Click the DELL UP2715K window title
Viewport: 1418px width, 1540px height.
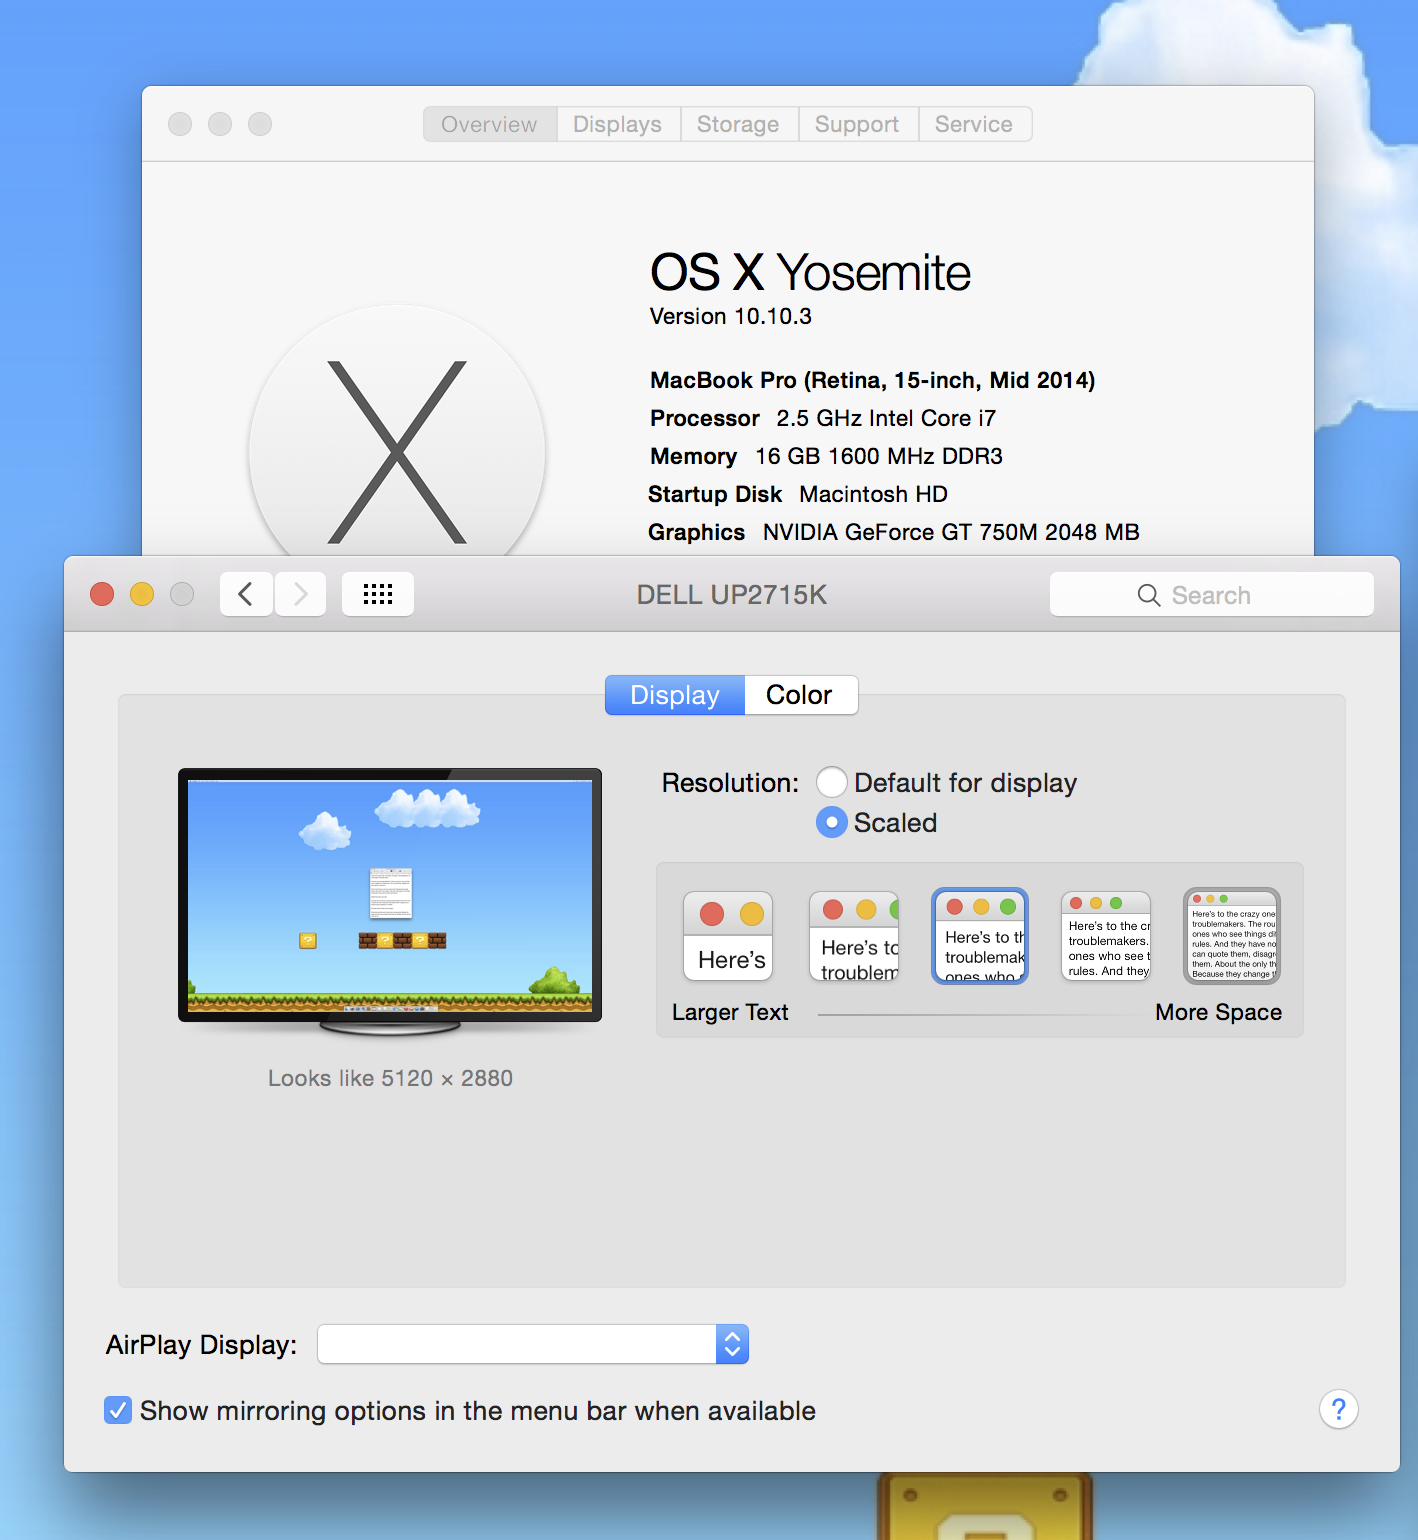732,595
